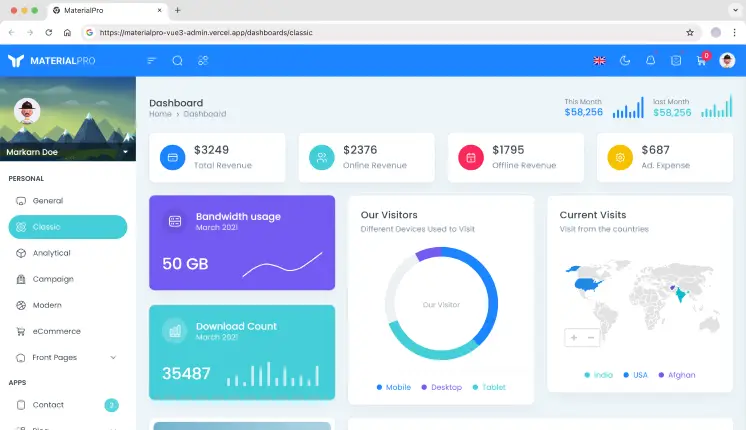
Task: Click the Total Revenue card icon
Action: (173, 157)
